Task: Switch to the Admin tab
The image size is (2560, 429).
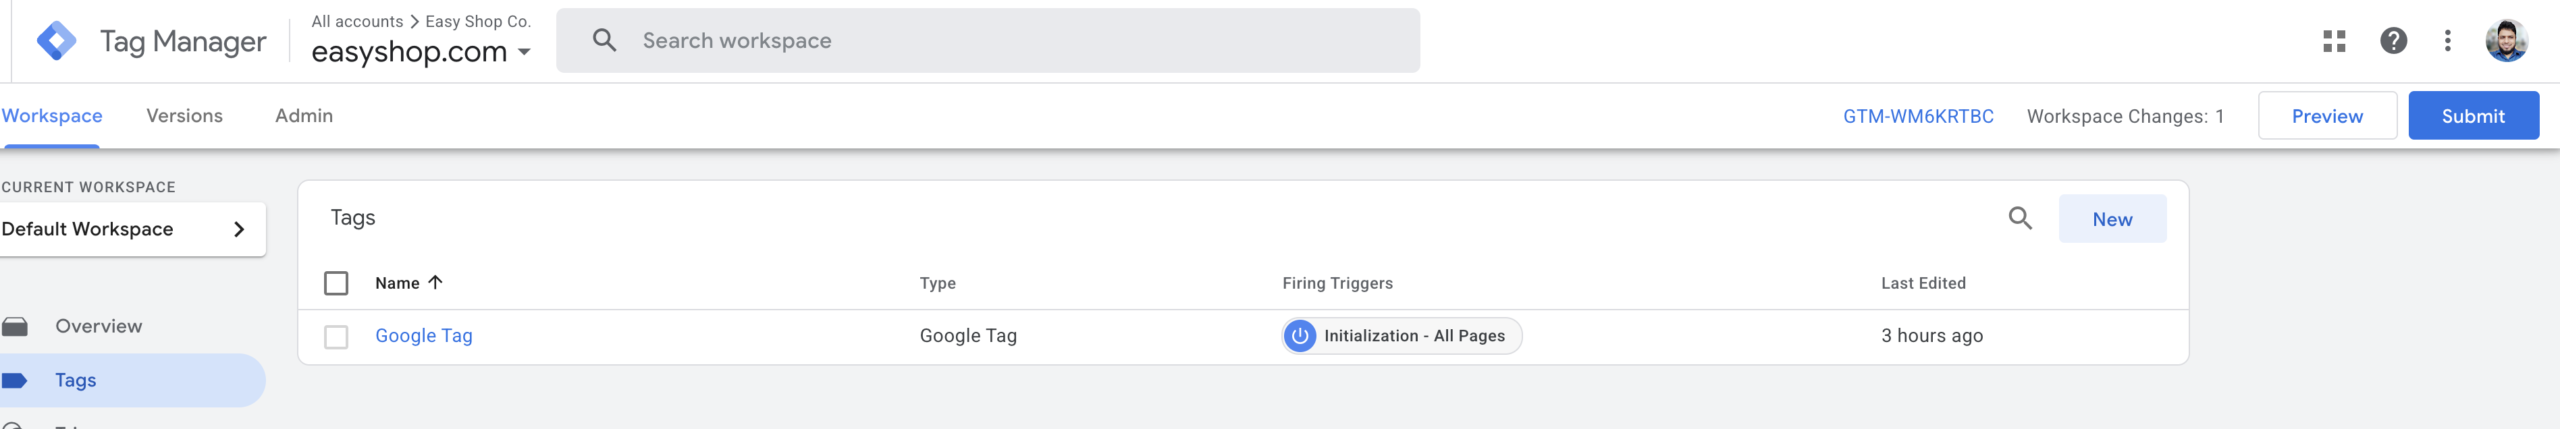Action: click(x=304, y=116)
